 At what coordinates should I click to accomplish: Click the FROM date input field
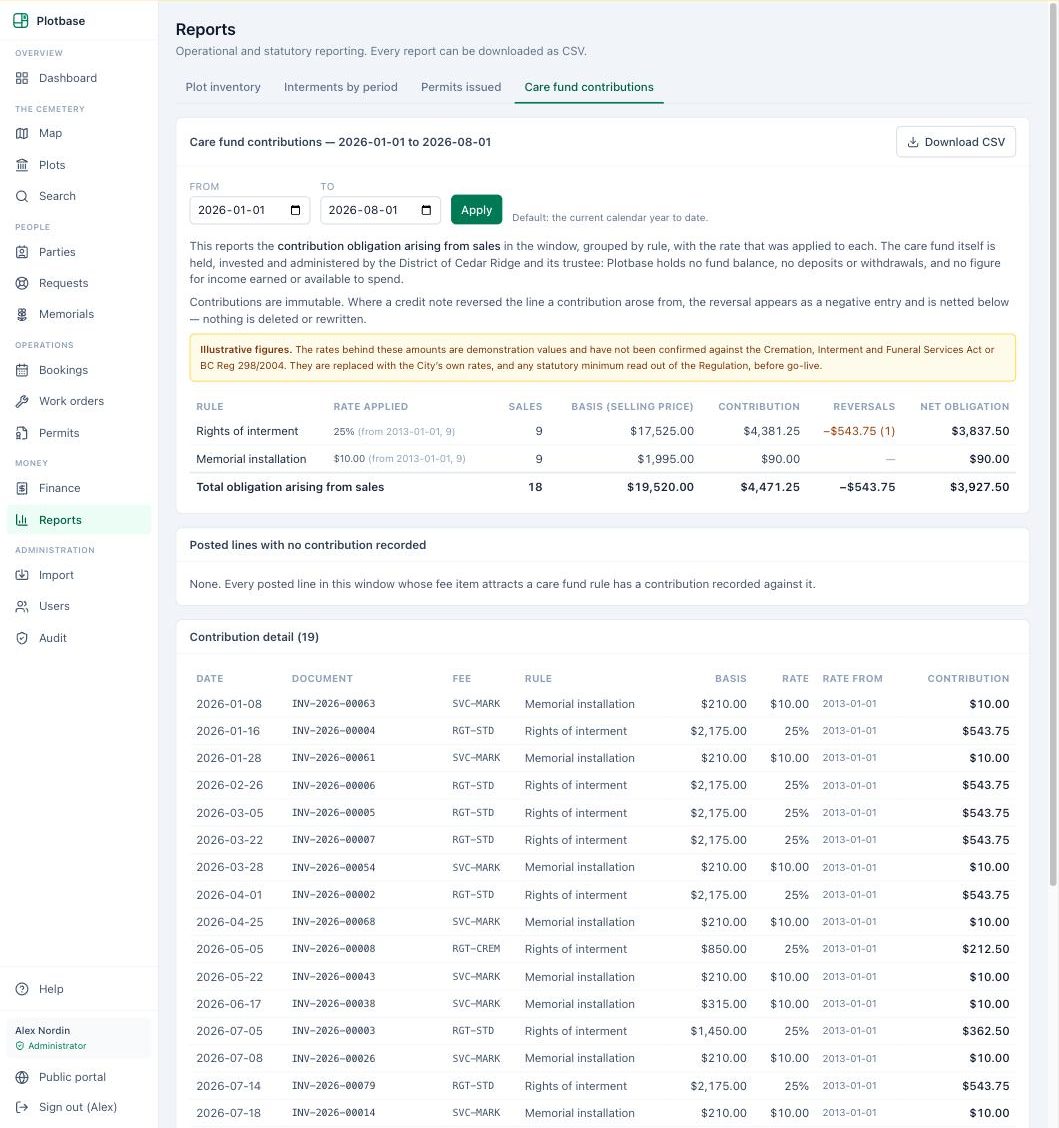(250, 210)
